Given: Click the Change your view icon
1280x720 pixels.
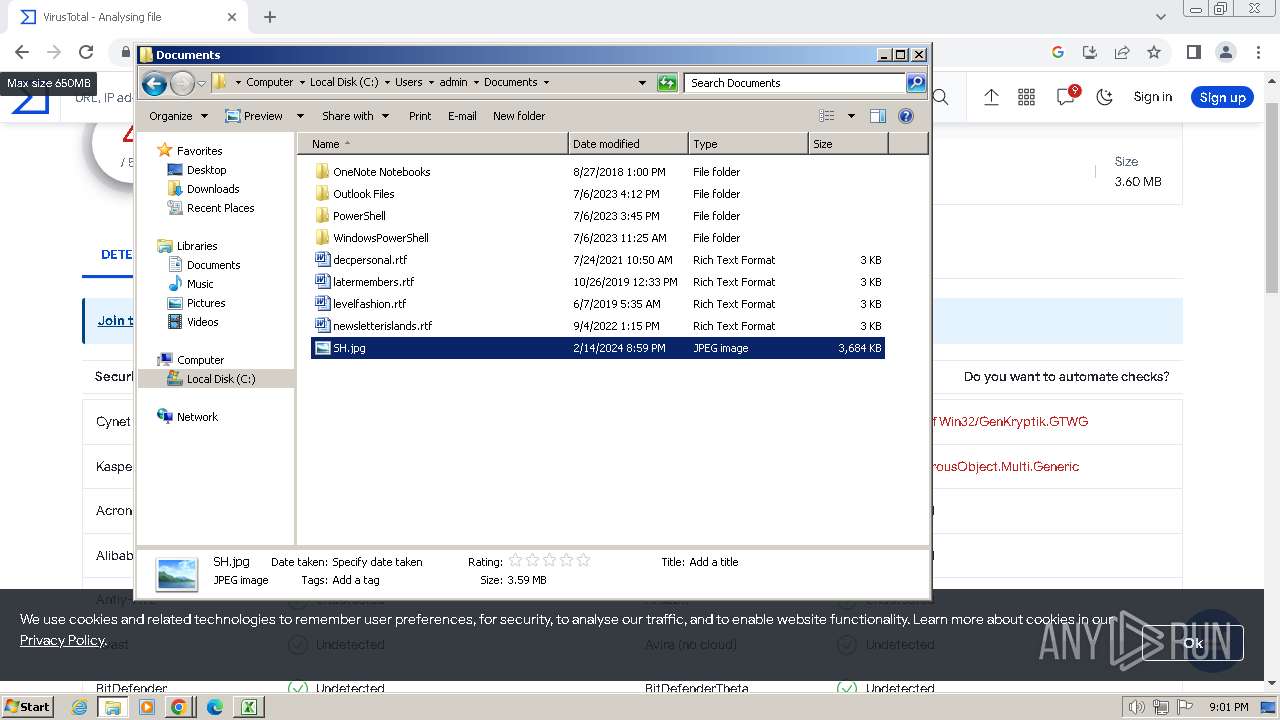Looking at the screenshot, I should pos(827,116).
